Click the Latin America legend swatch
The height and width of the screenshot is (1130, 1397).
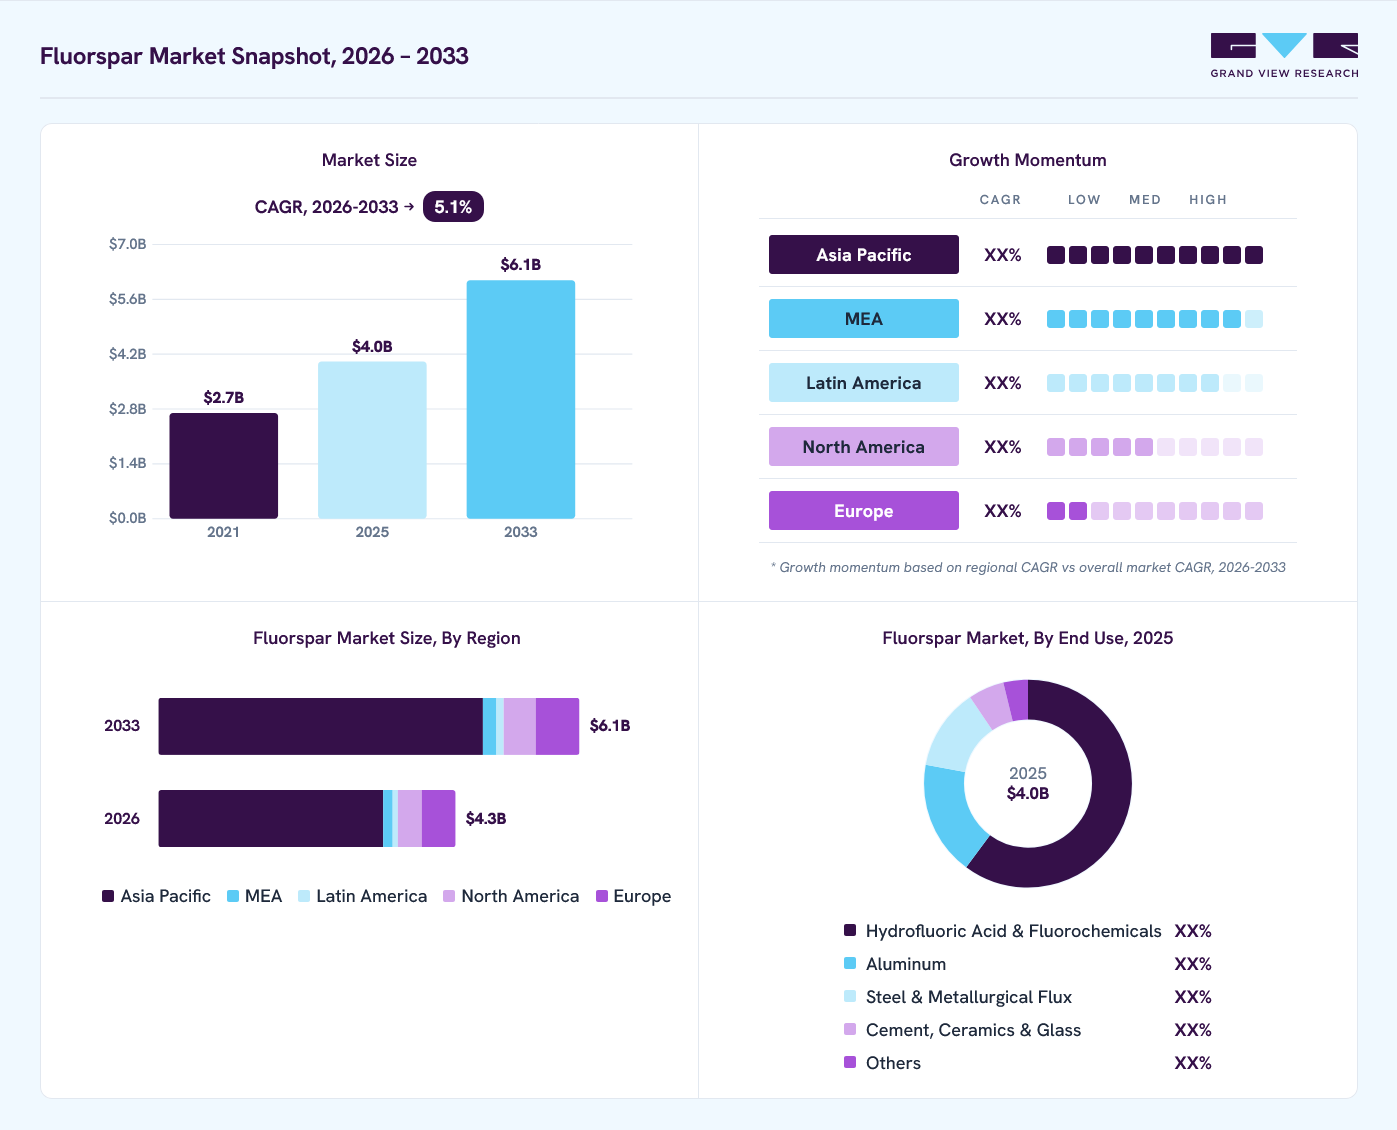pos(304,896)
